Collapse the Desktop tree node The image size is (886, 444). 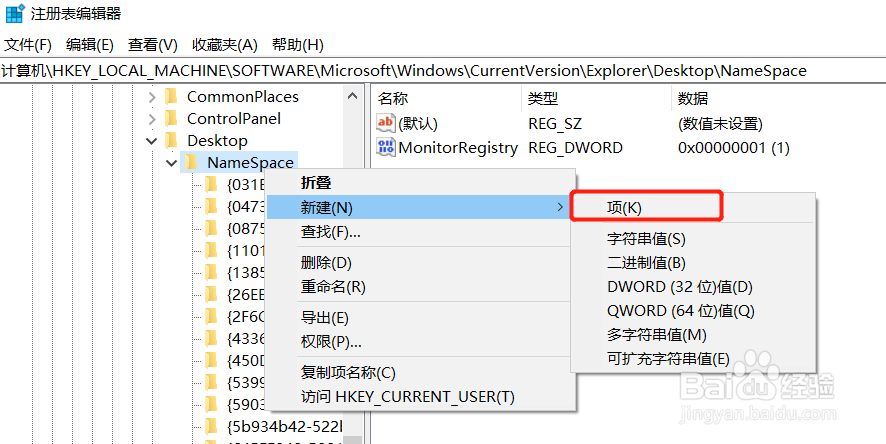[x=151, y=141]
